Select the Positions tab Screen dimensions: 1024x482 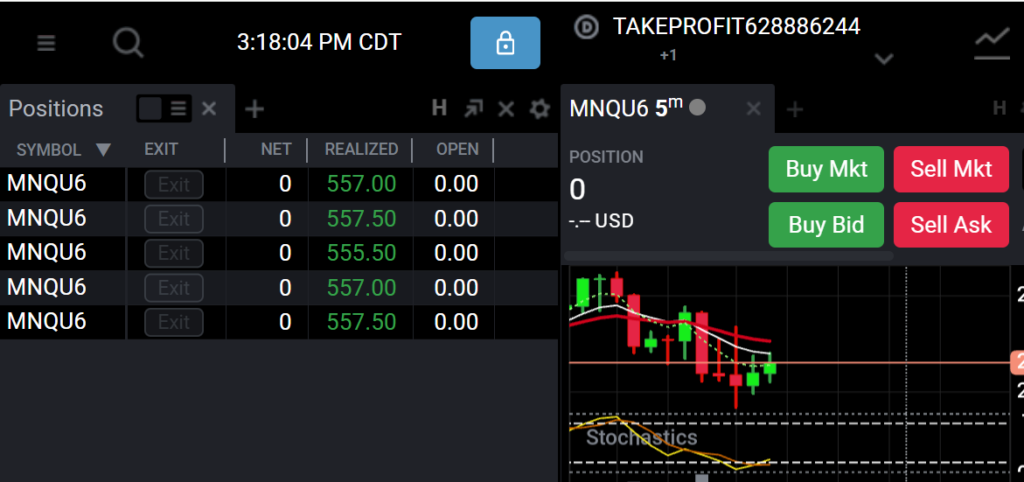click(x=56, y=108)
